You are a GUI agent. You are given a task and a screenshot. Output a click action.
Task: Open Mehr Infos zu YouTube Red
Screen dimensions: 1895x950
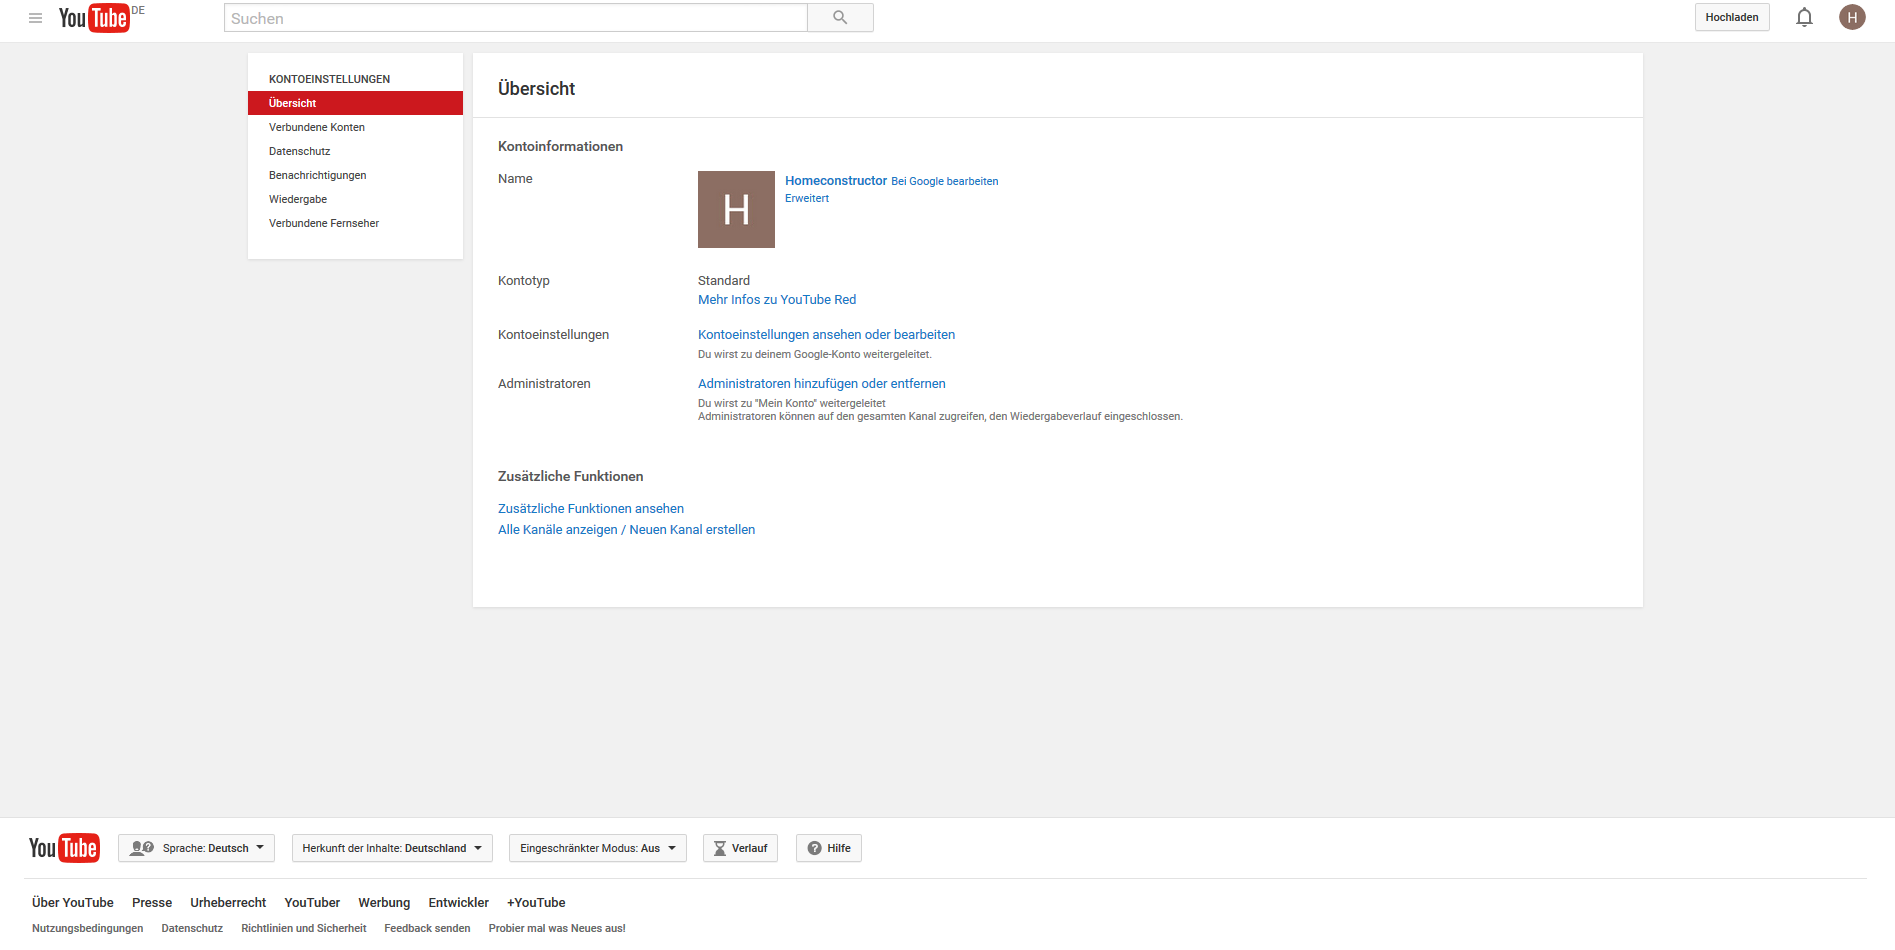coord(777,300)
